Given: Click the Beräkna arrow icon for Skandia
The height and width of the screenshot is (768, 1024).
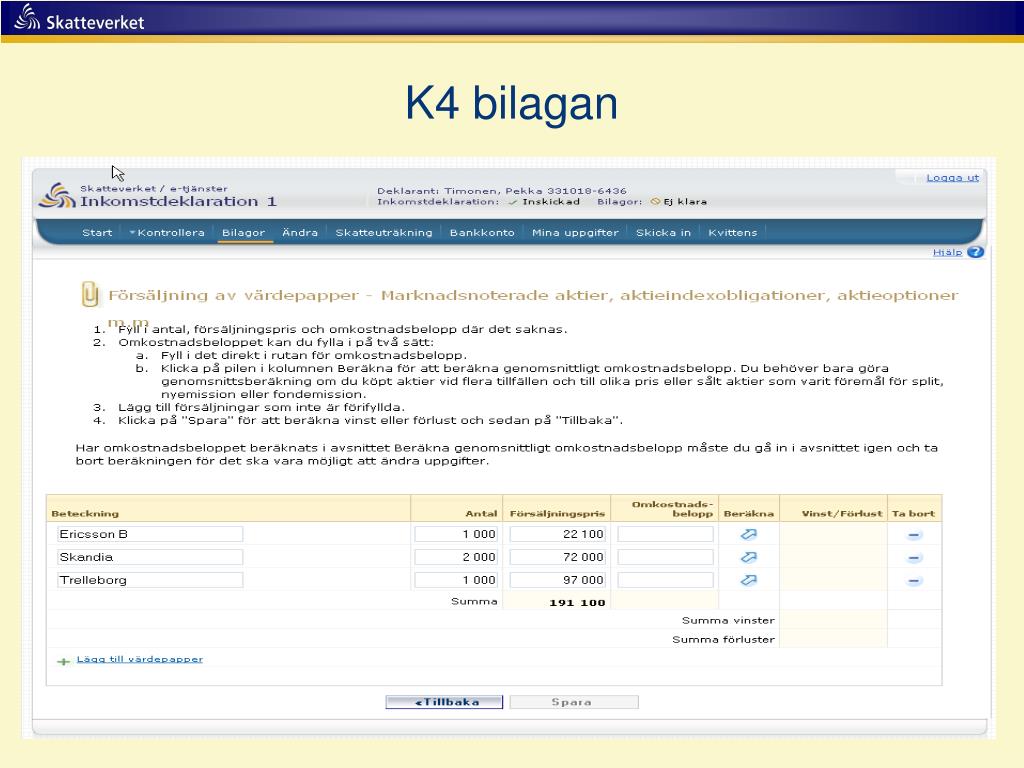Looking at the screenshot, I should pyautogui.click(x=748, y=557).
